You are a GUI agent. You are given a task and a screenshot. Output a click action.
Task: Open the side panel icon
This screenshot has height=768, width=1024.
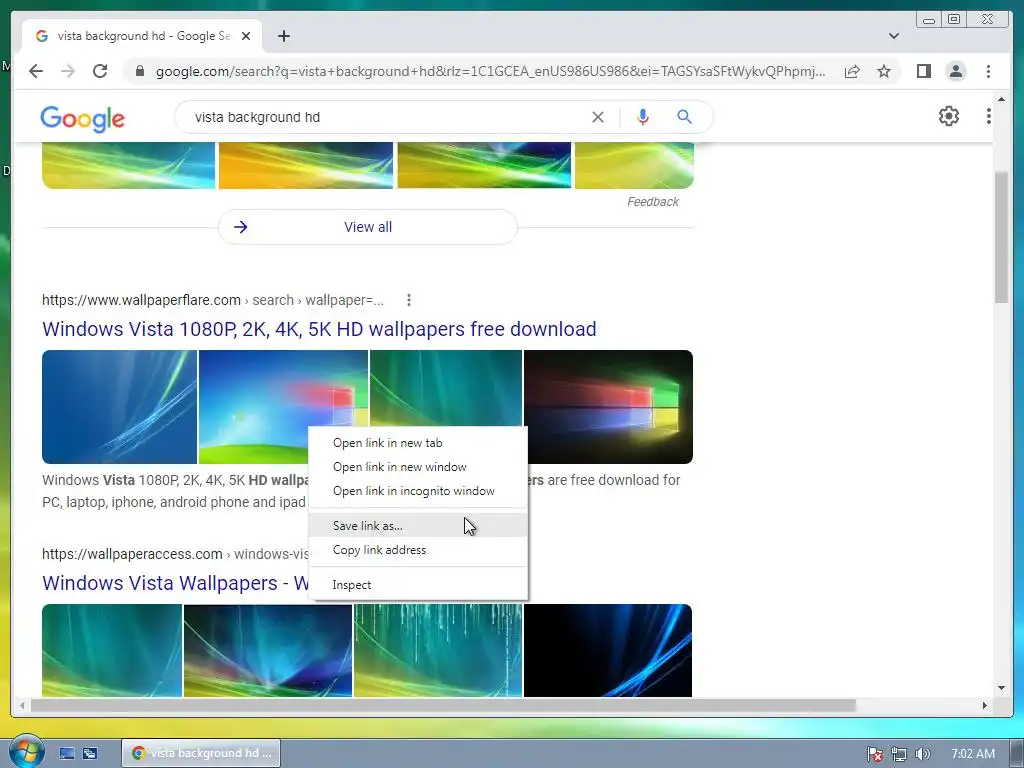click(923, 71)
